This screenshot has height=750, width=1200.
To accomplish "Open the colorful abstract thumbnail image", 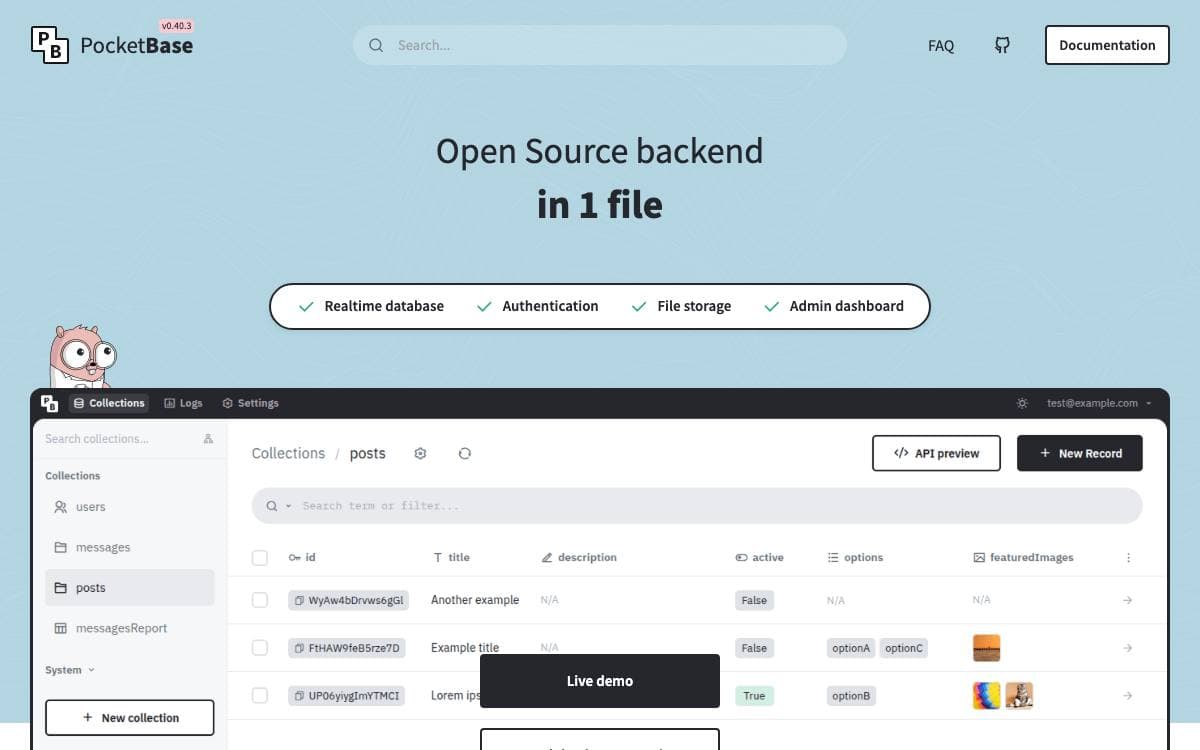I will click(987, 696).
